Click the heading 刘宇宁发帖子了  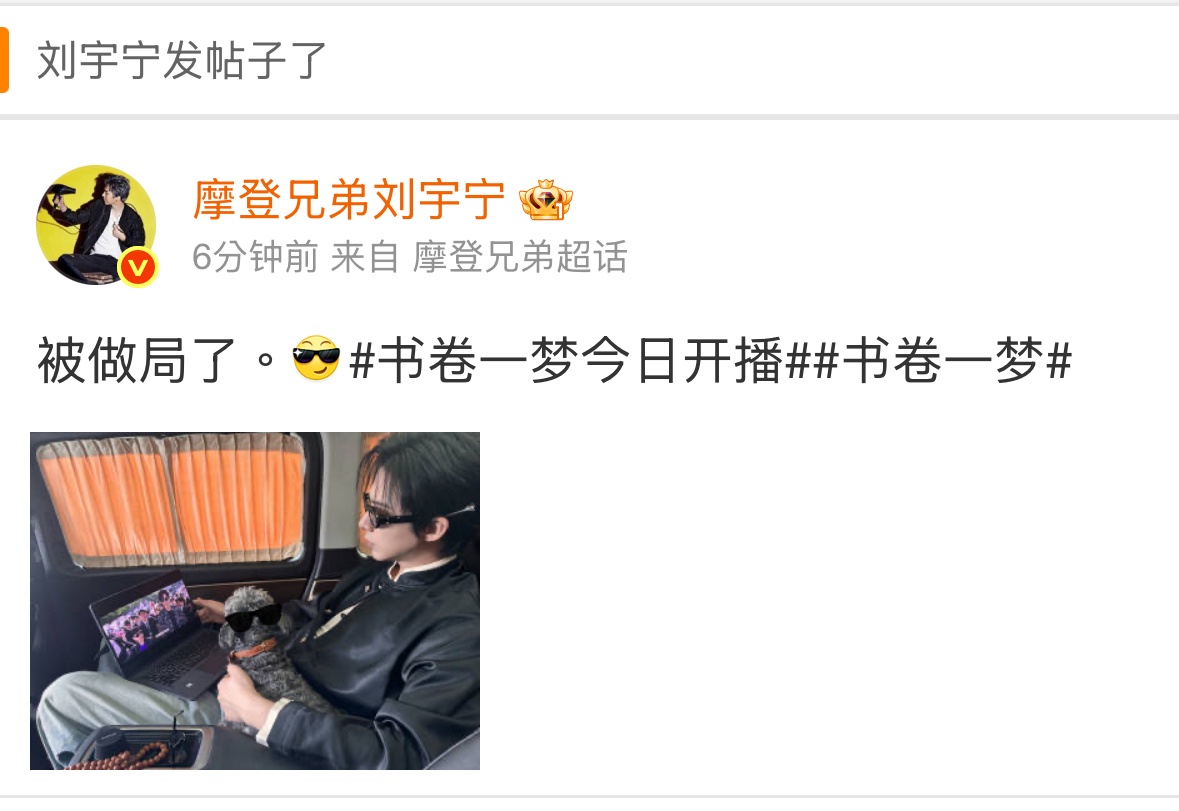181,61
